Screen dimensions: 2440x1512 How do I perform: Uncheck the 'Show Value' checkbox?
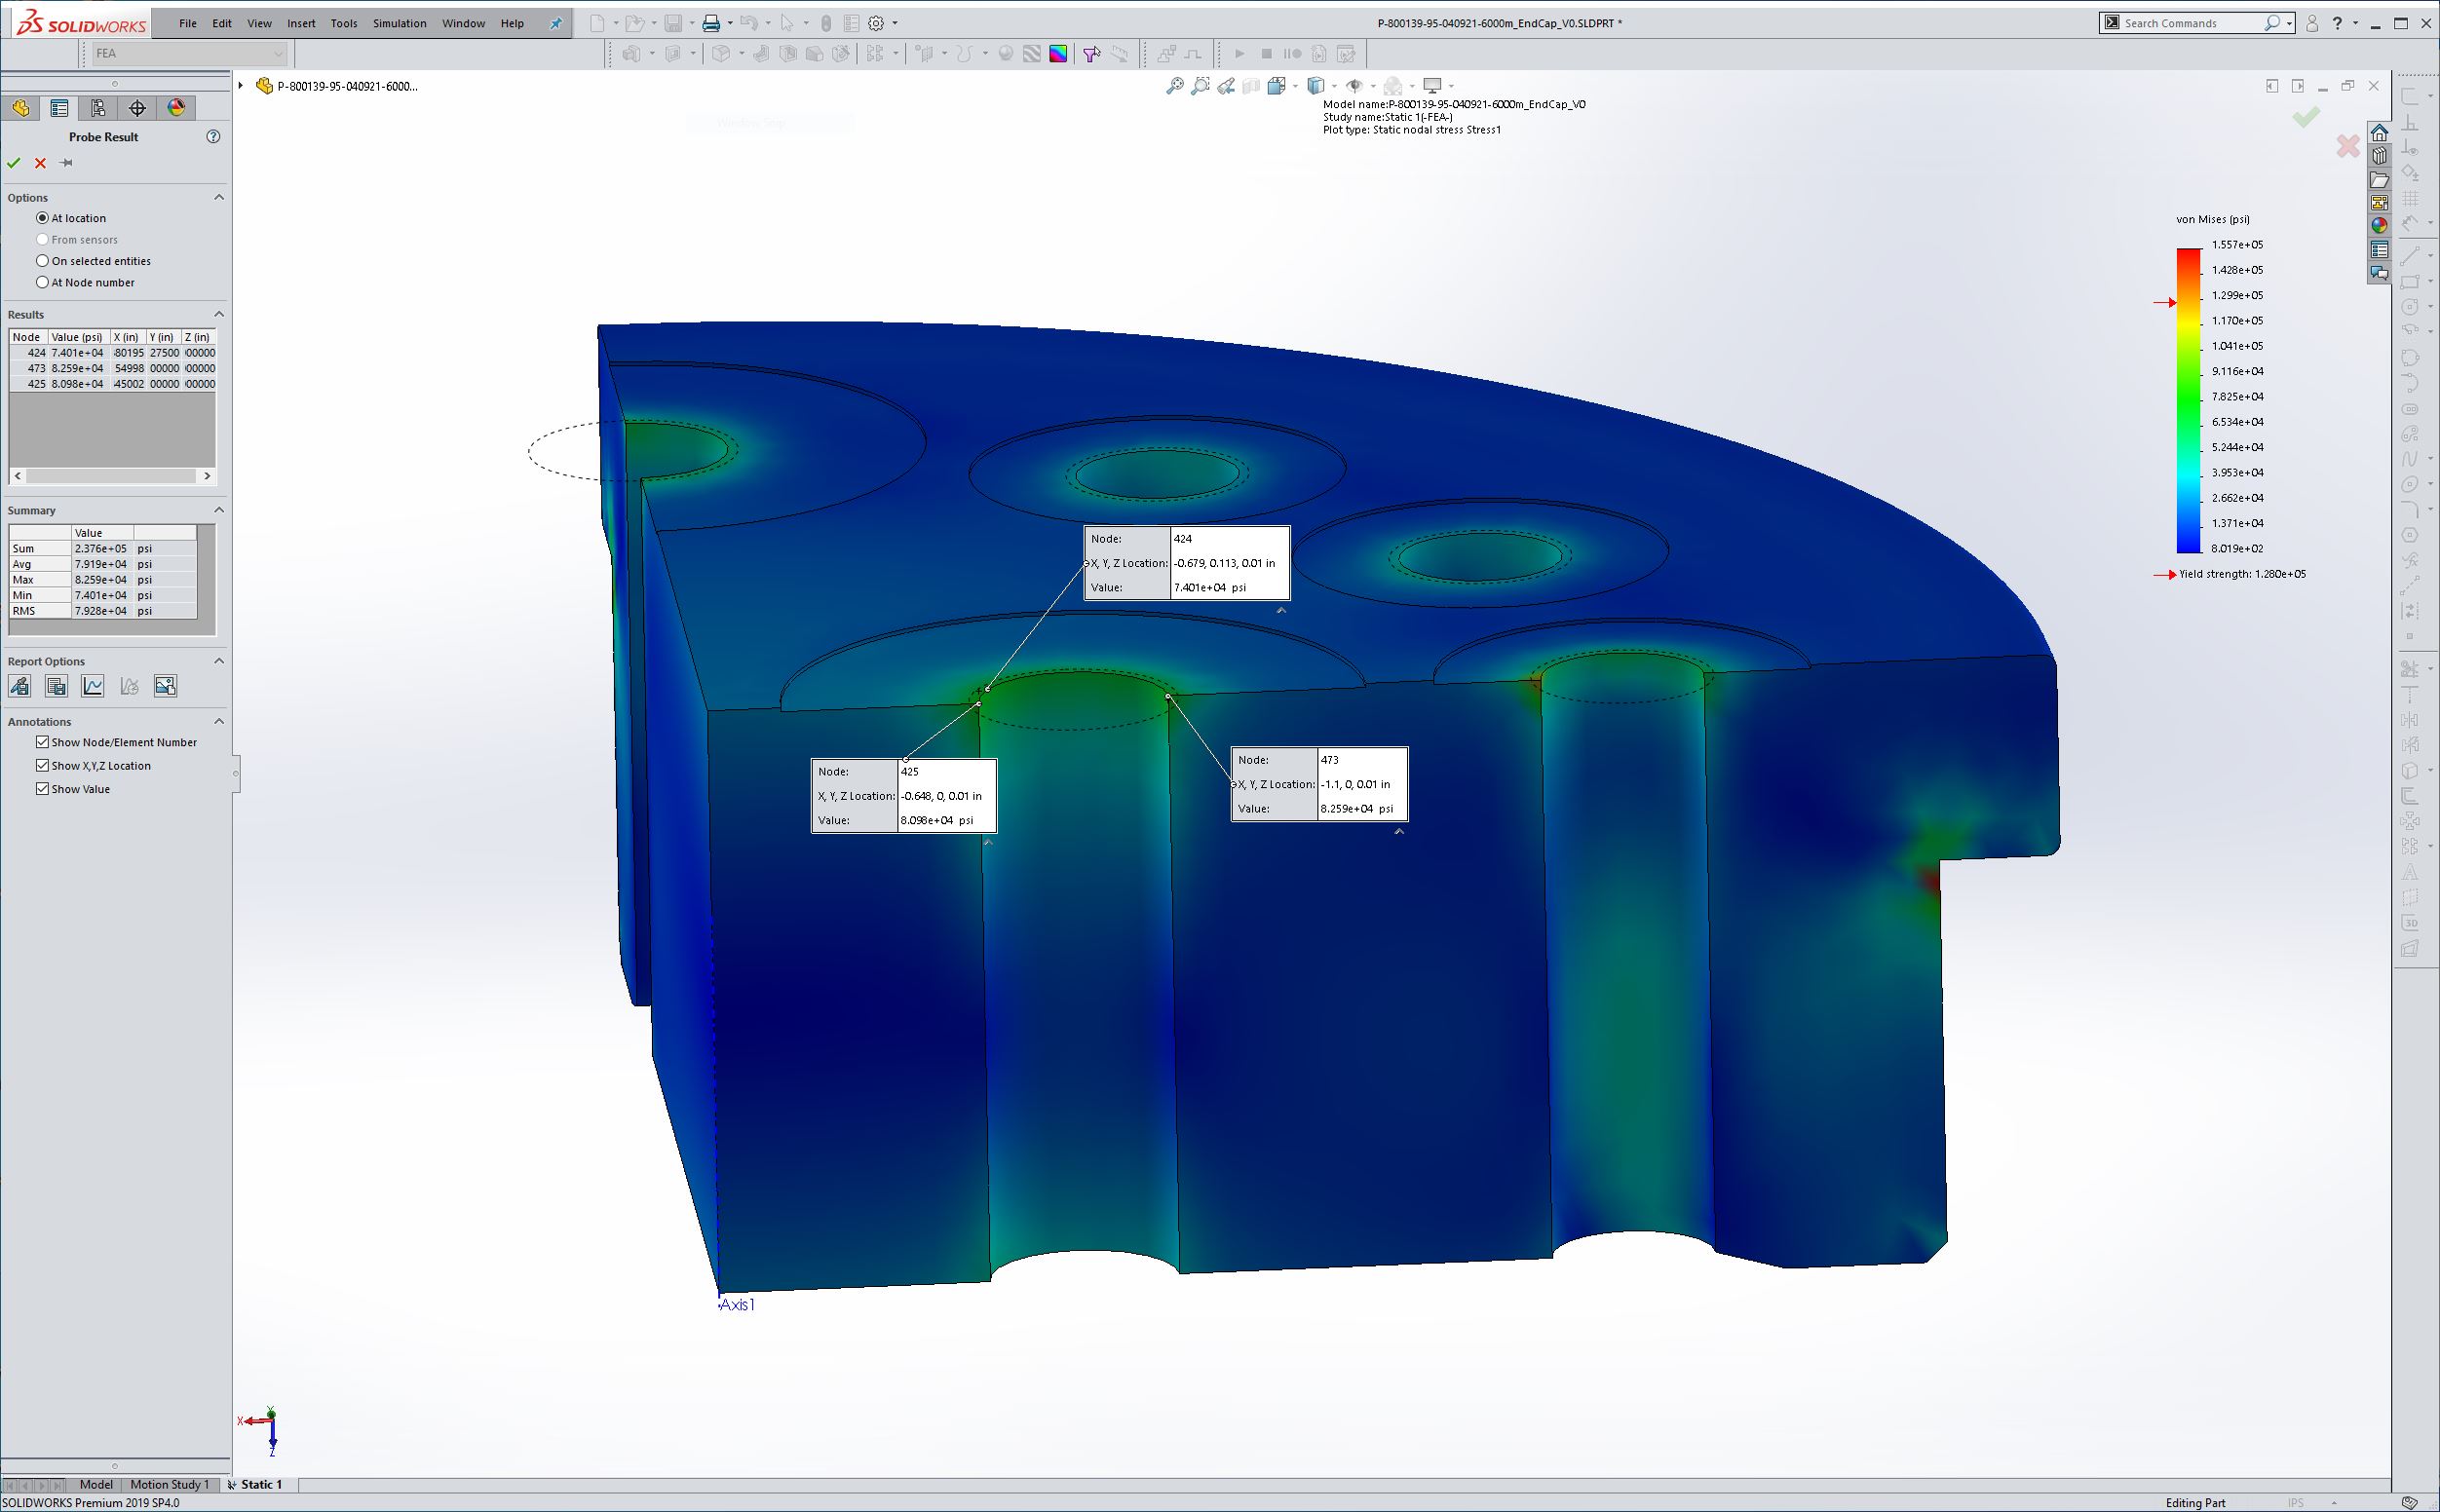[x=42, y=789]
